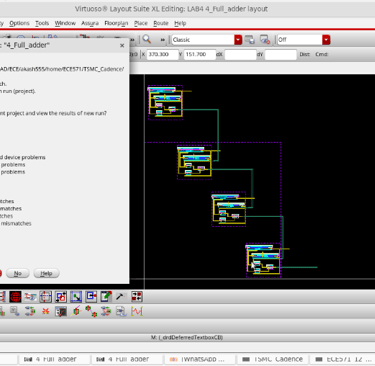The image size is (375, 366).
Task: Click the blue square with red dot icon
Action: point(91,296)
